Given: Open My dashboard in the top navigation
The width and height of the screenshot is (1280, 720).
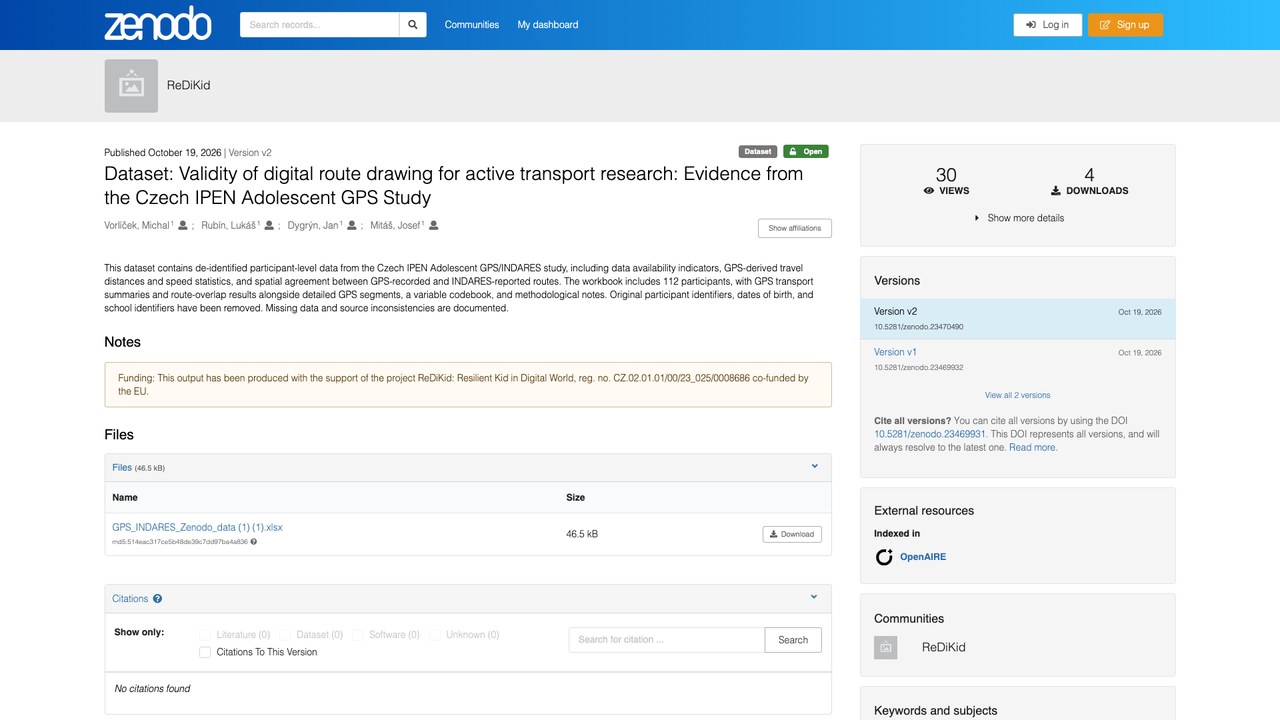Looking at the screenshot, I should click(x=548, y=25).
